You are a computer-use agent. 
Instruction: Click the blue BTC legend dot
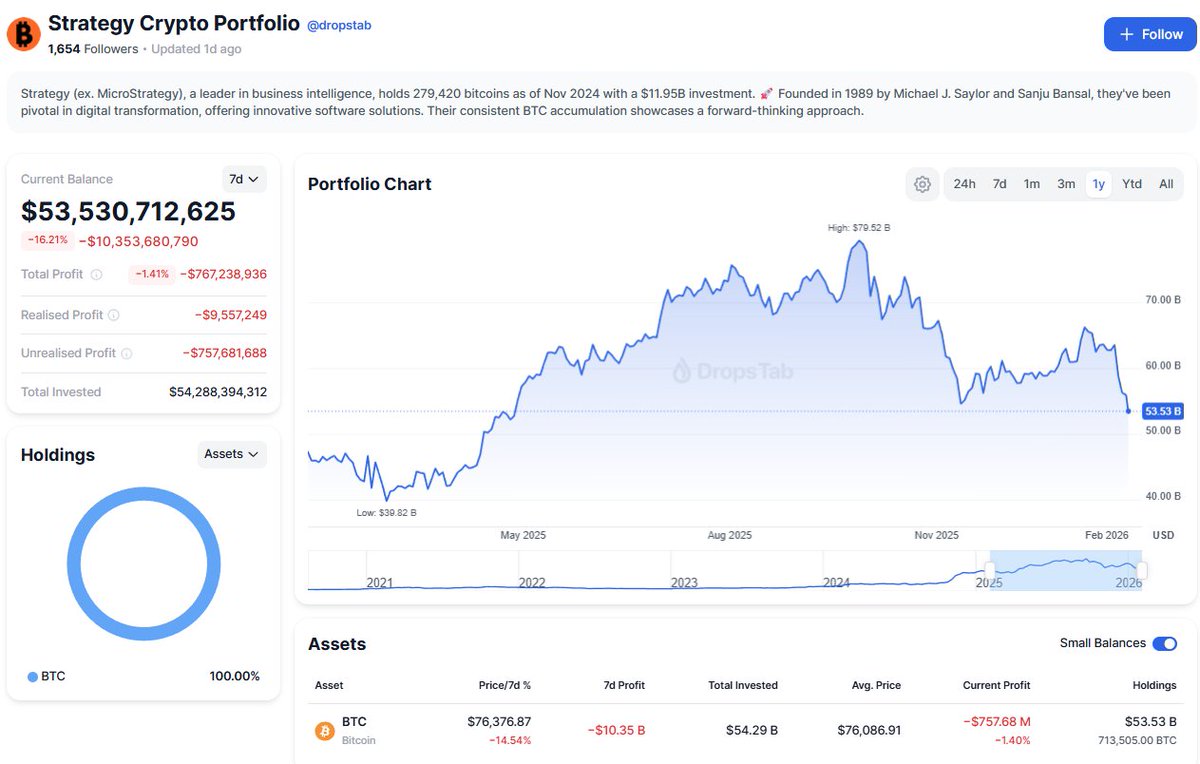click(x=33, y=677)
